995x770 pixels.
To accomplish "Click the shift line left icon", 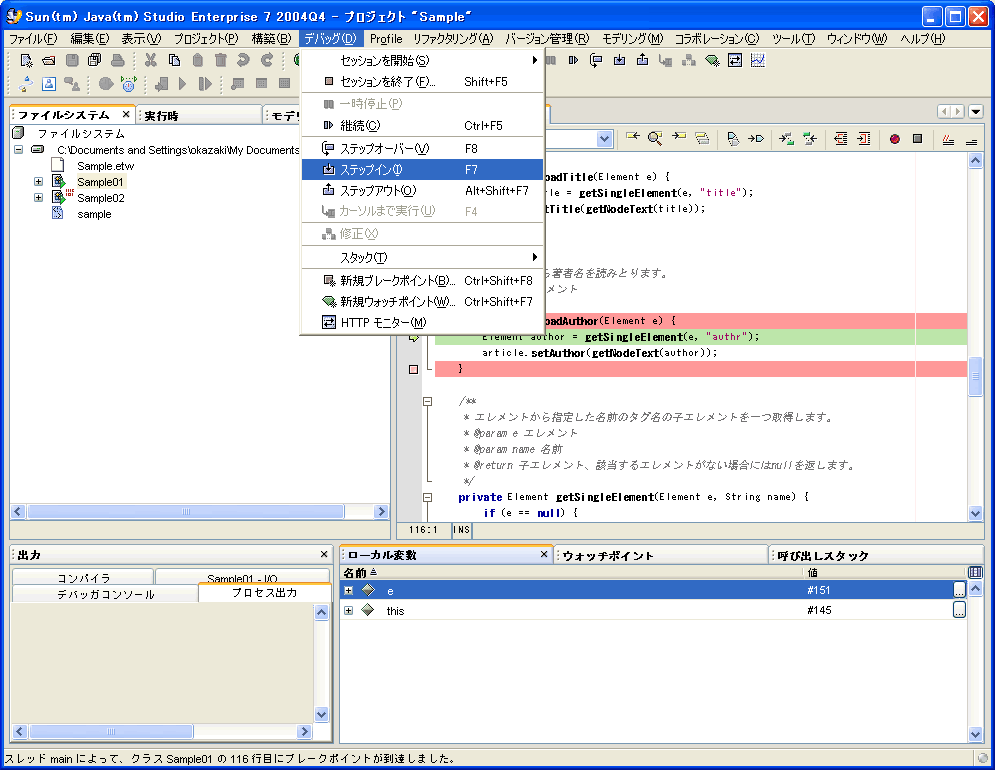I will [x=841, y=138].
